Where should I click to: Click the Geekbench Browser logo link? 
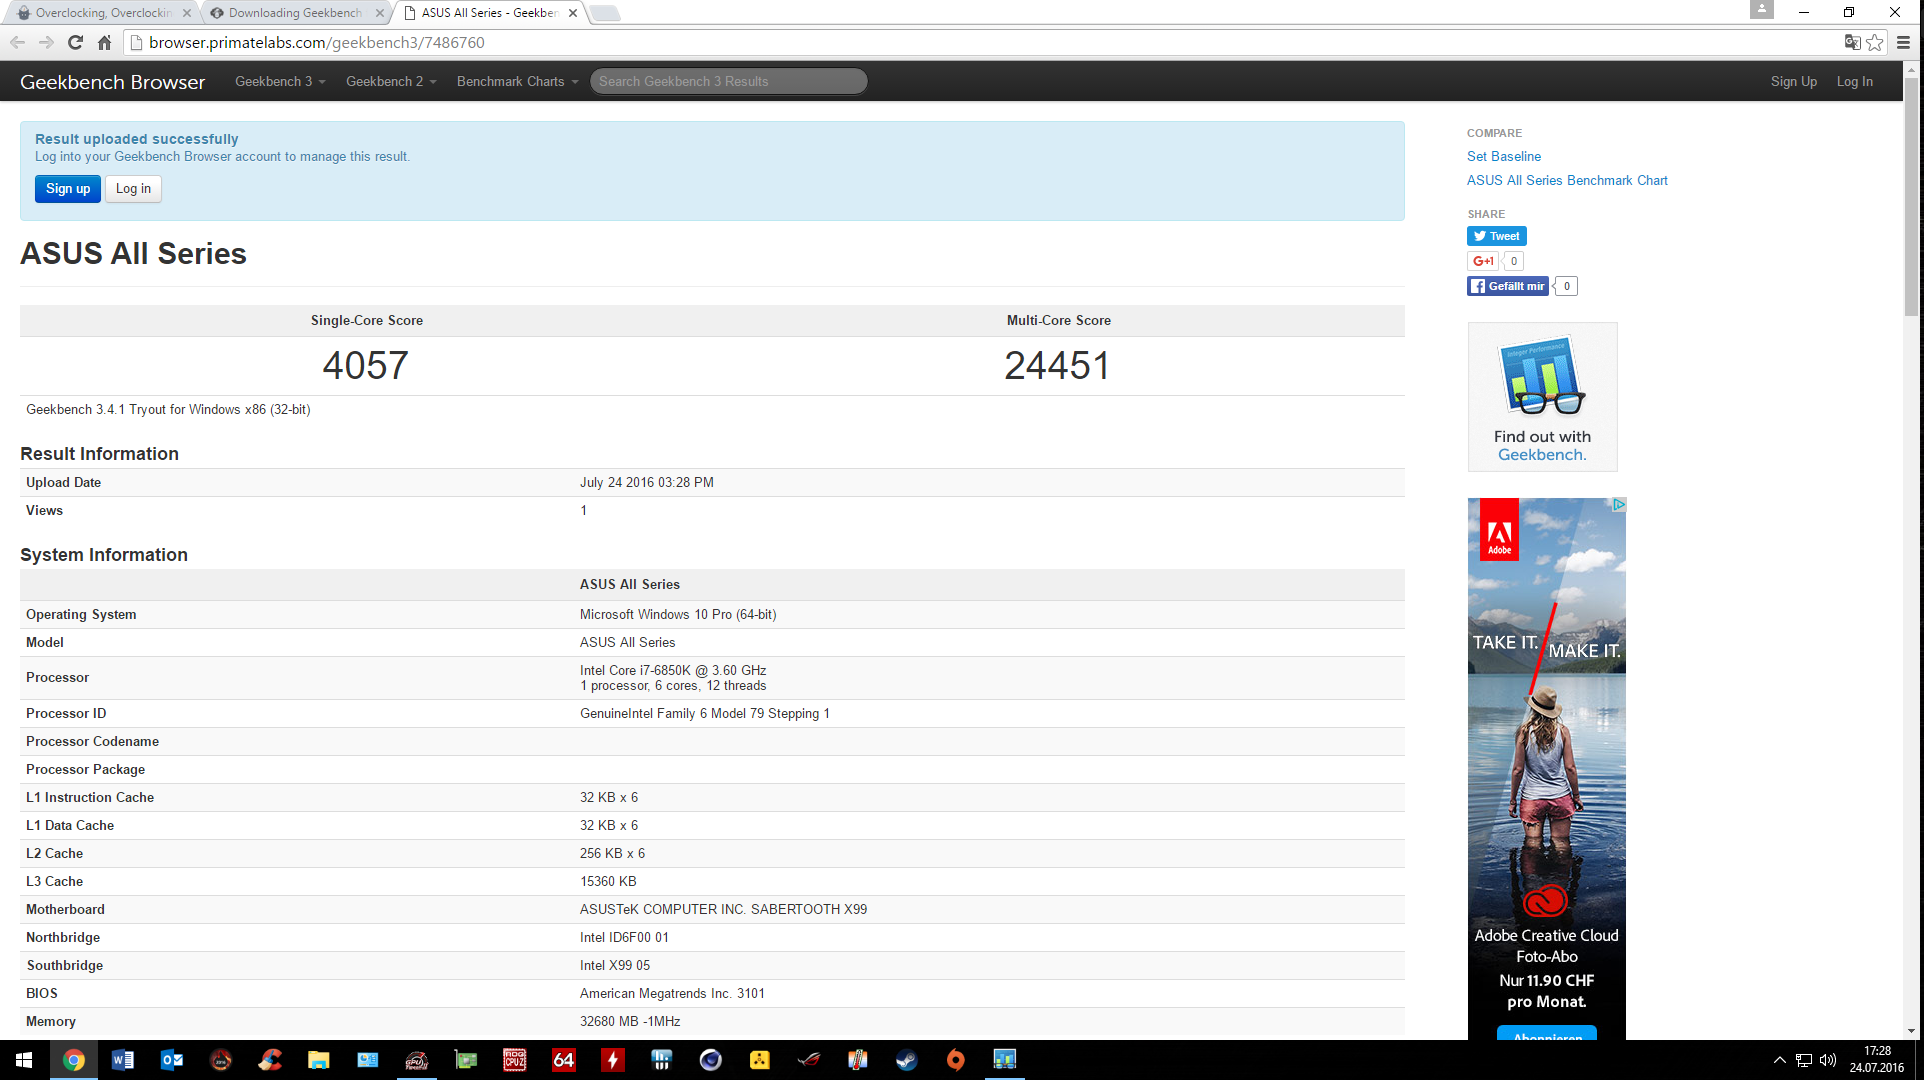(112, 82)
